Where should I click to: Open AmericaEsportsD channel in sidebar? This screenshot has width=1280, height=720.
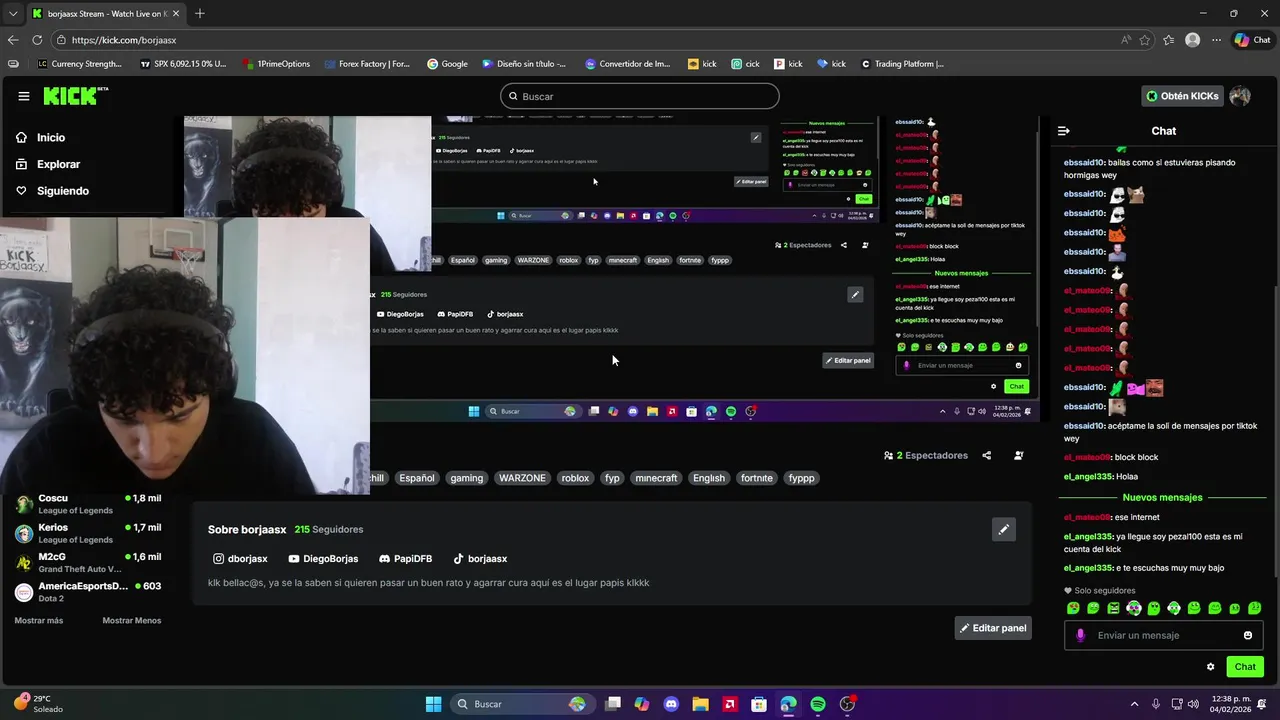click(88, 591)
